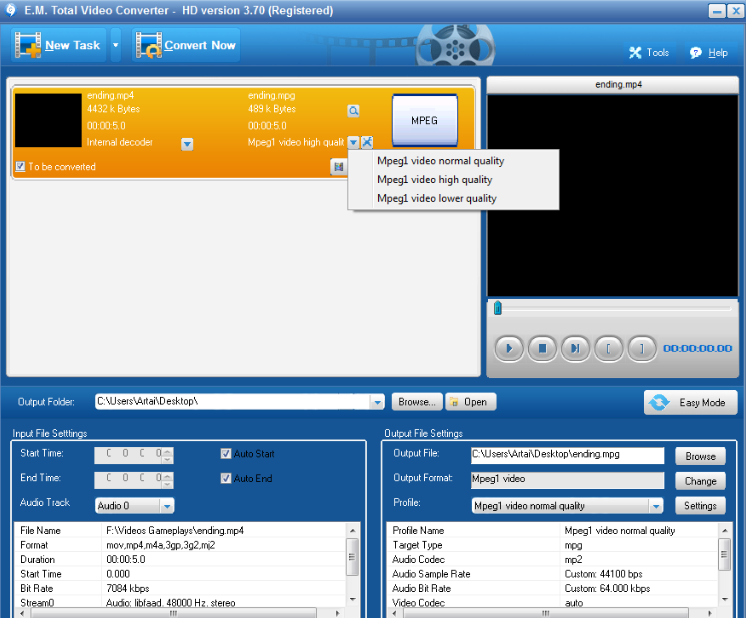Switch to Easy Mode
This screenshot has width=746, height=618.
click(x=690, y=402)
